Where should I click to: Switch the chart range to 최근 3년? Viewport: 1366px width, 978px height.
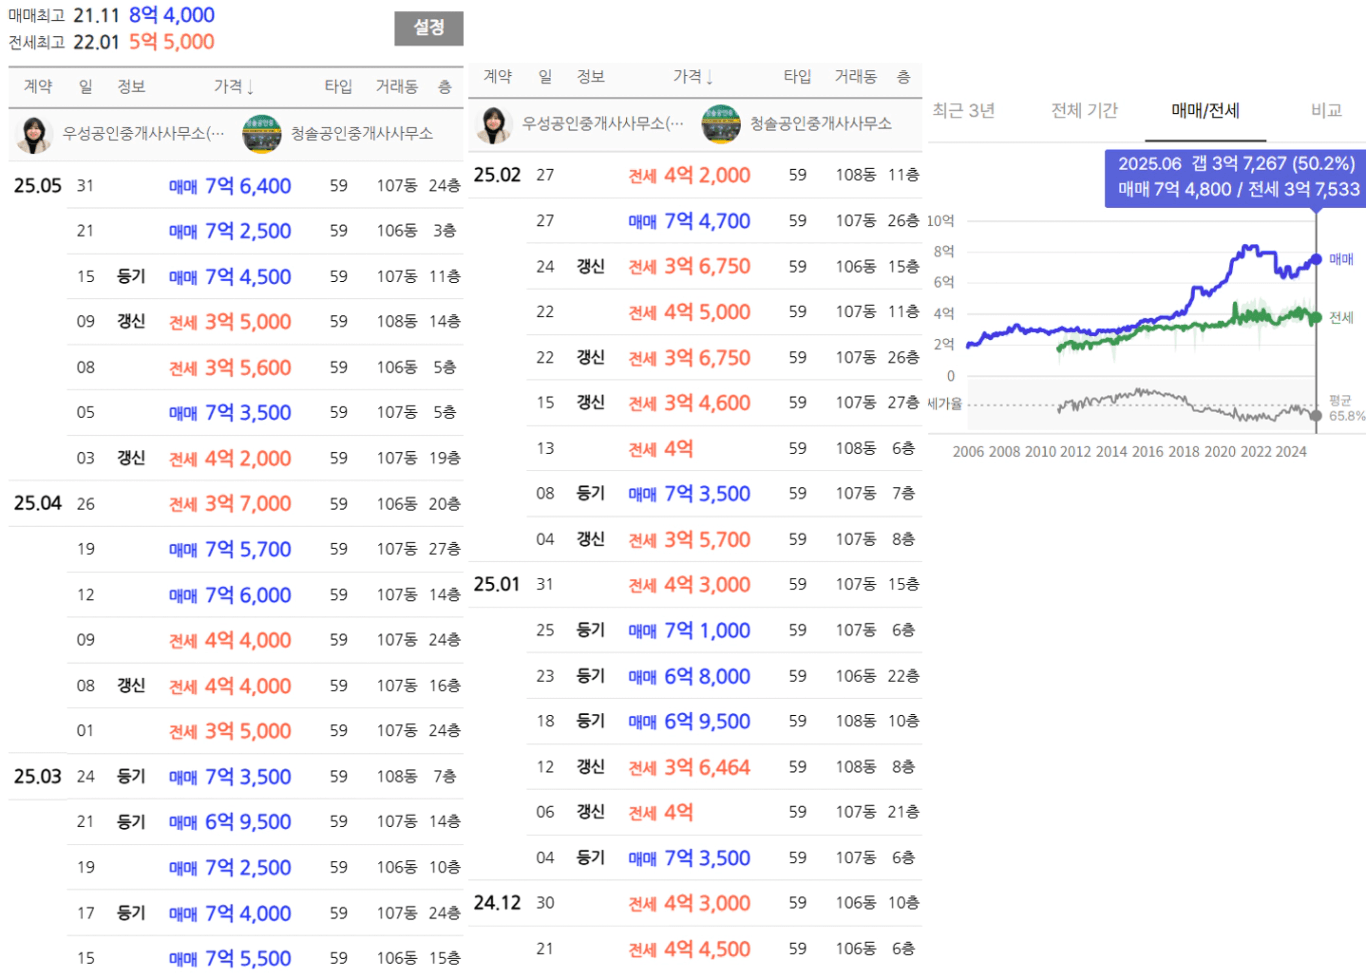click(963, 111)
